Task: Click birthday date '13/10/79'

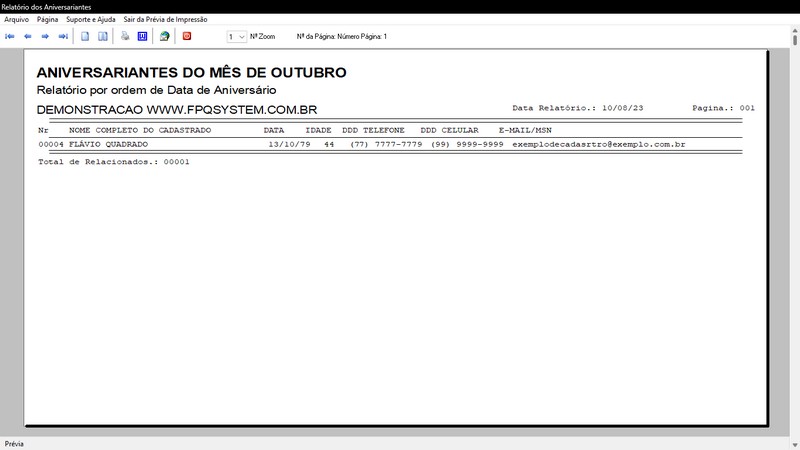Action: pyautogui.click(x=289, y=144)
